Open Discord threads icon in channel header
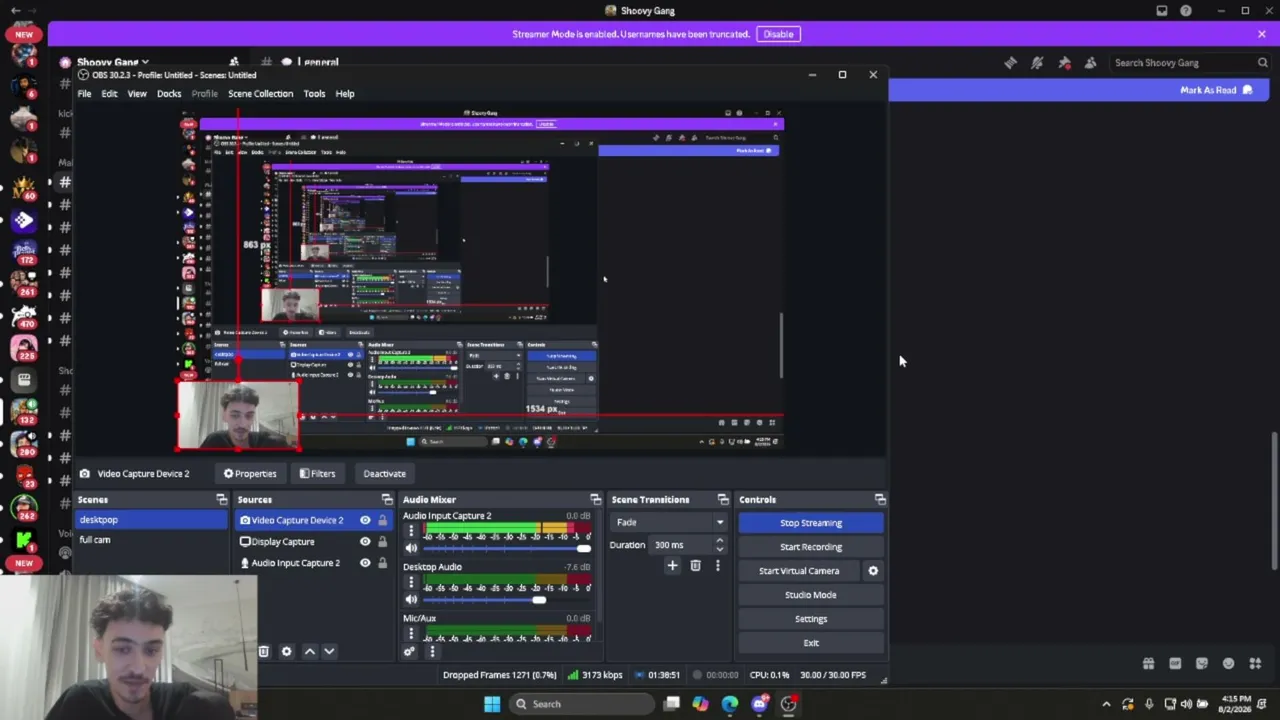Viewport: 1280px width, 720px height. pyautogui.click(x=1011, y=63)
